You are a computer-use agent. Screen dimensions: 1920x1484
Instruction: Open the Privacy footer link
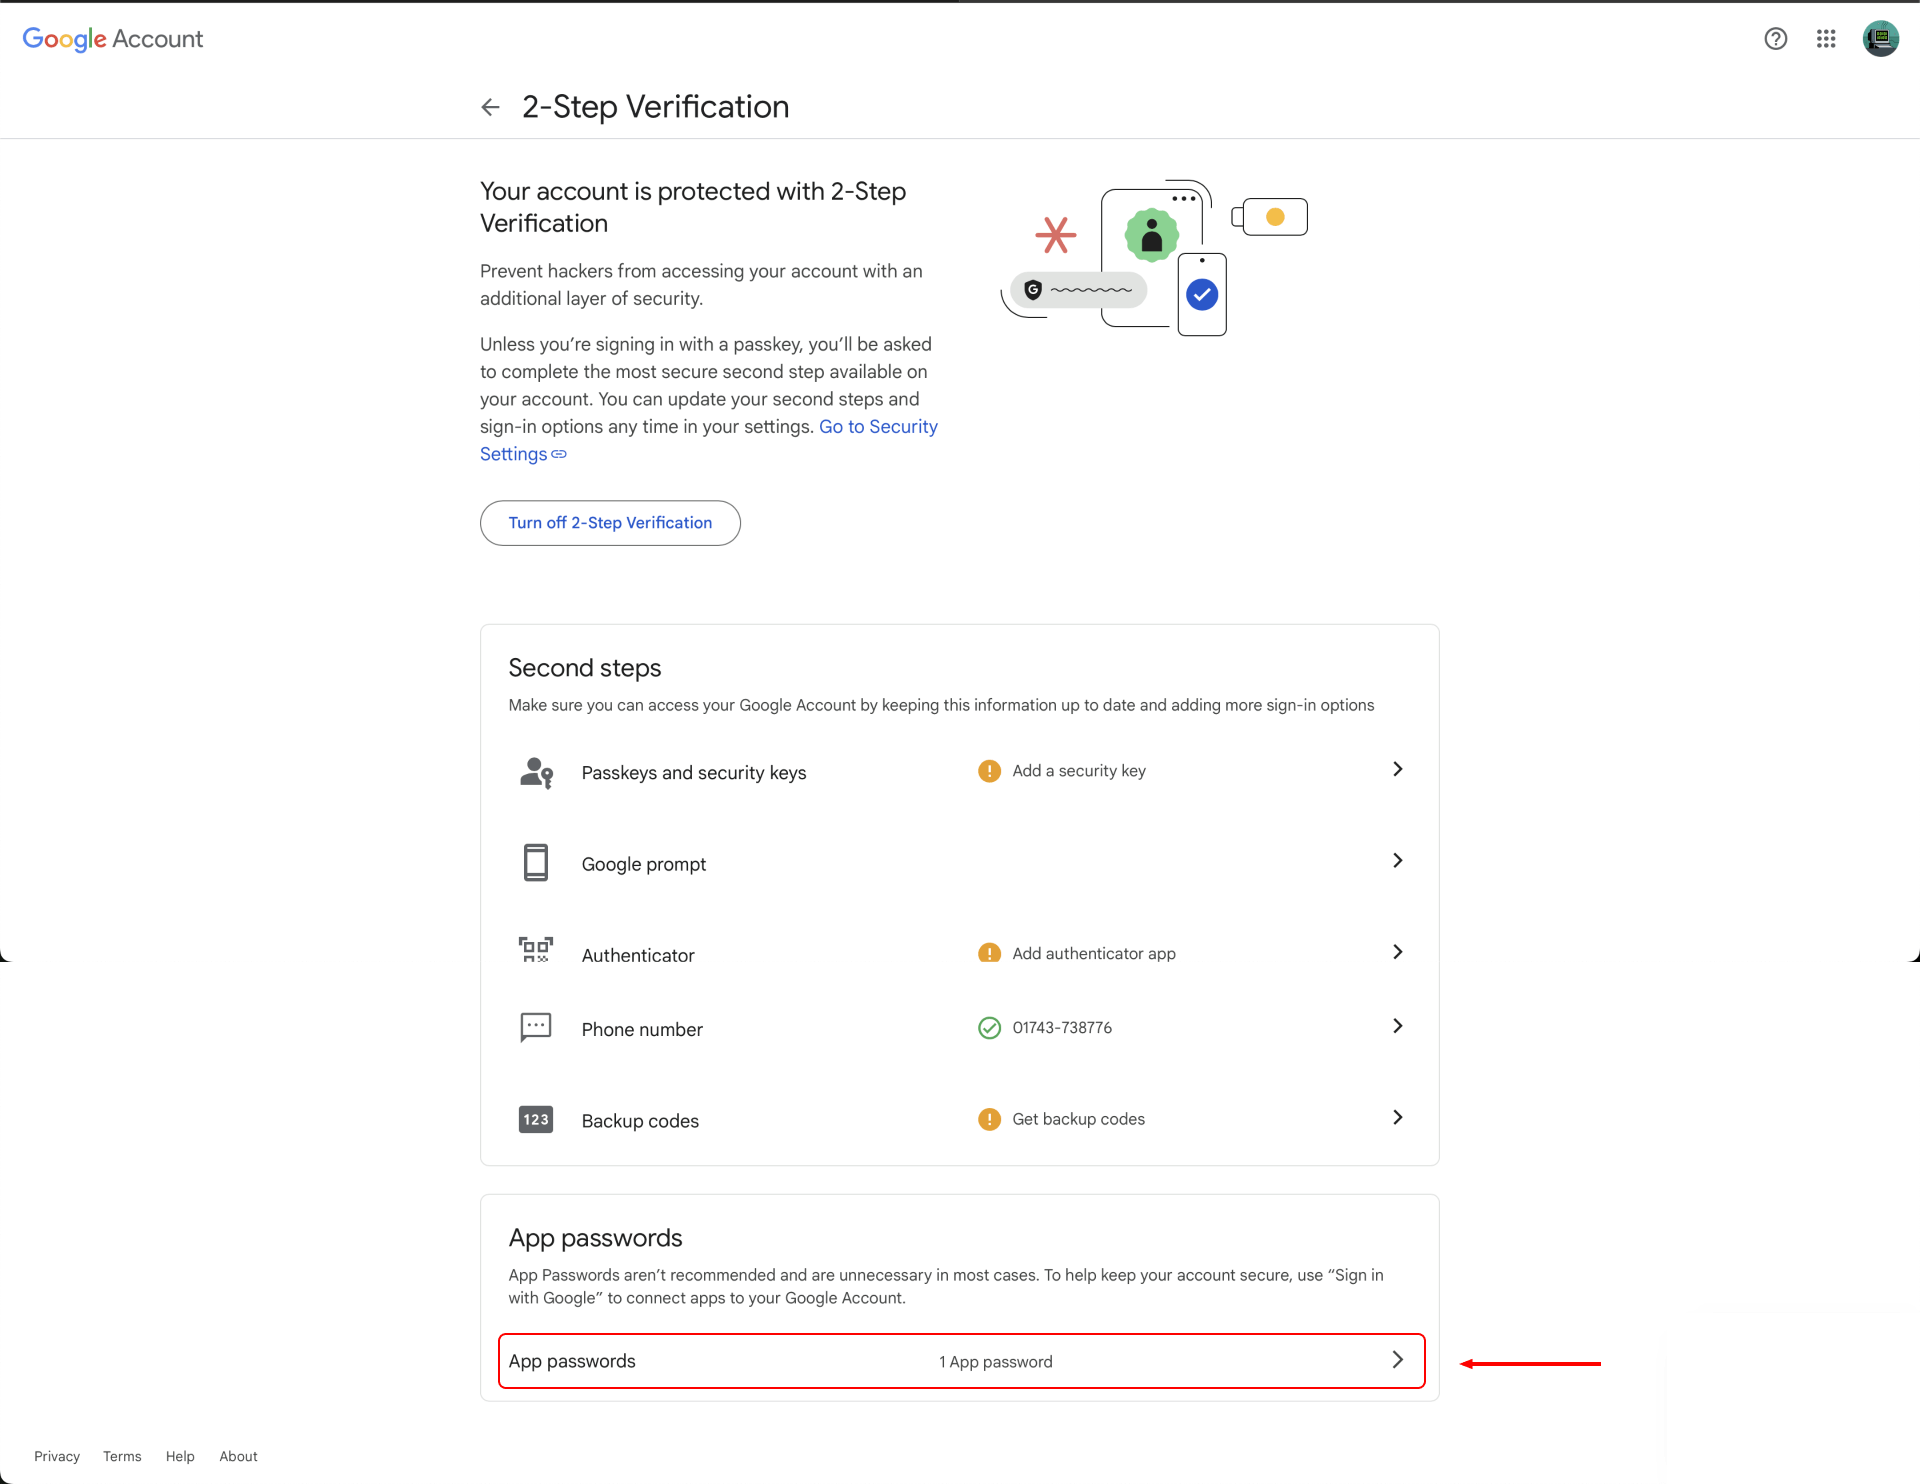coord(57,1456)
